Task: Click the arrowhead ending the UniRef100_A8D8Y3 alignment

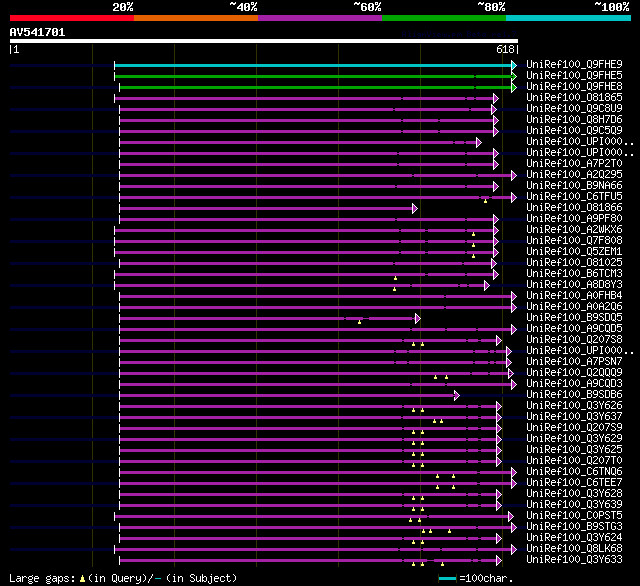Action: pos(487,285)
